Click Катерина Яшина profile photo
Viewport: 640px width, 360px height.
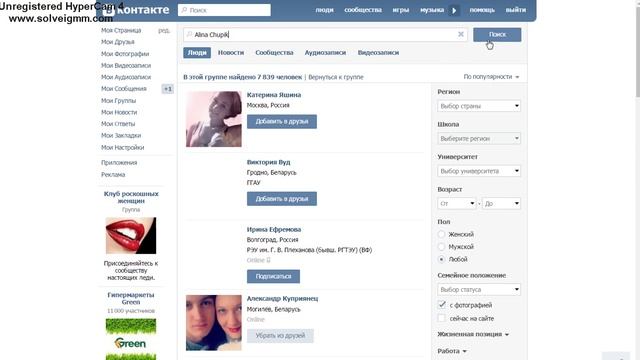[213, 119]
